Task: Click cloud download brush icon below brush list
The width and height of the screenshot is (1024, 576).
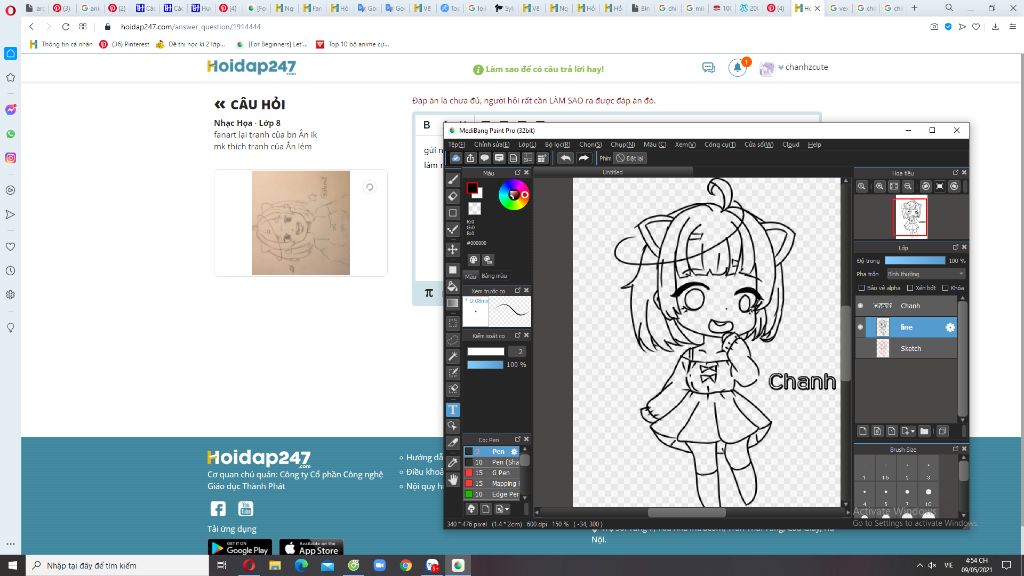Action: click(471, 509)
